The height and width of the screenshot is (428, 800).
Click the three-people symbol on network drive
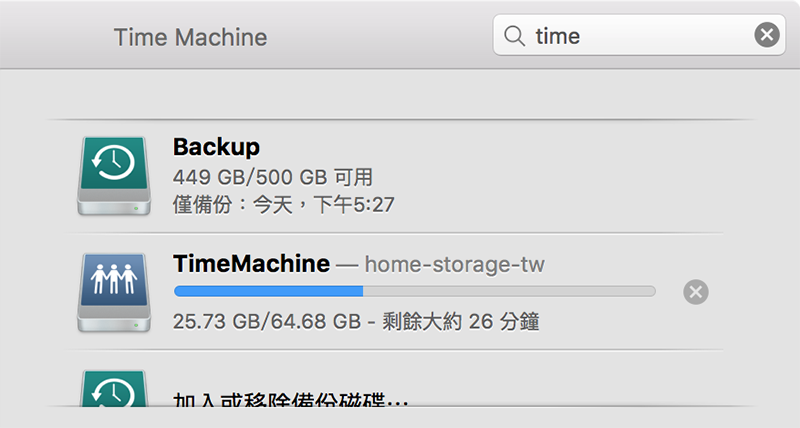(x=114, y=279)
